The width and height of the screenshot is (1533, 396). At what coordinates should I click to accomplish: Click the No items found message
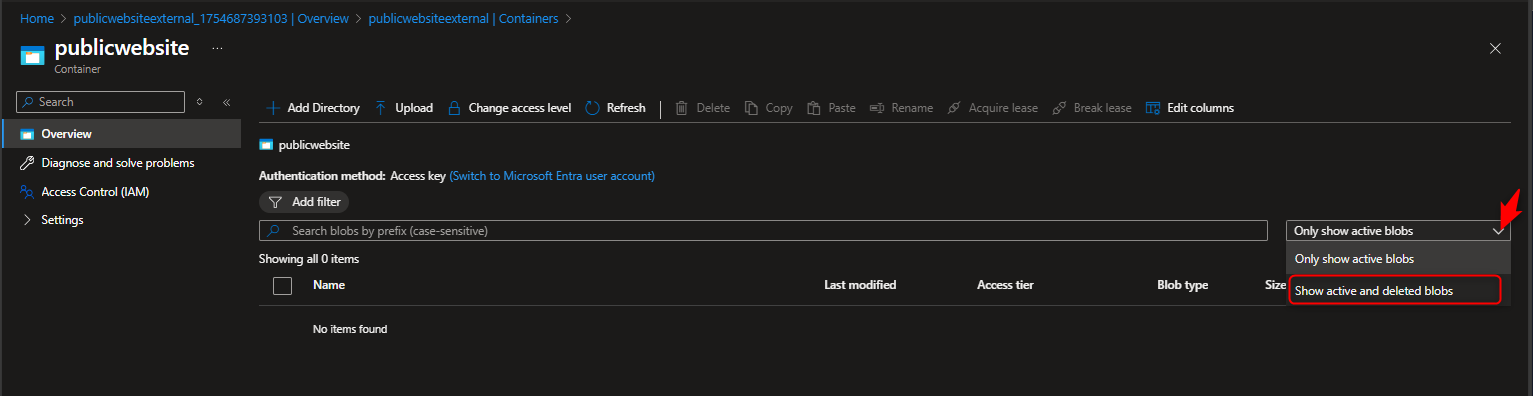click(350, 329)
